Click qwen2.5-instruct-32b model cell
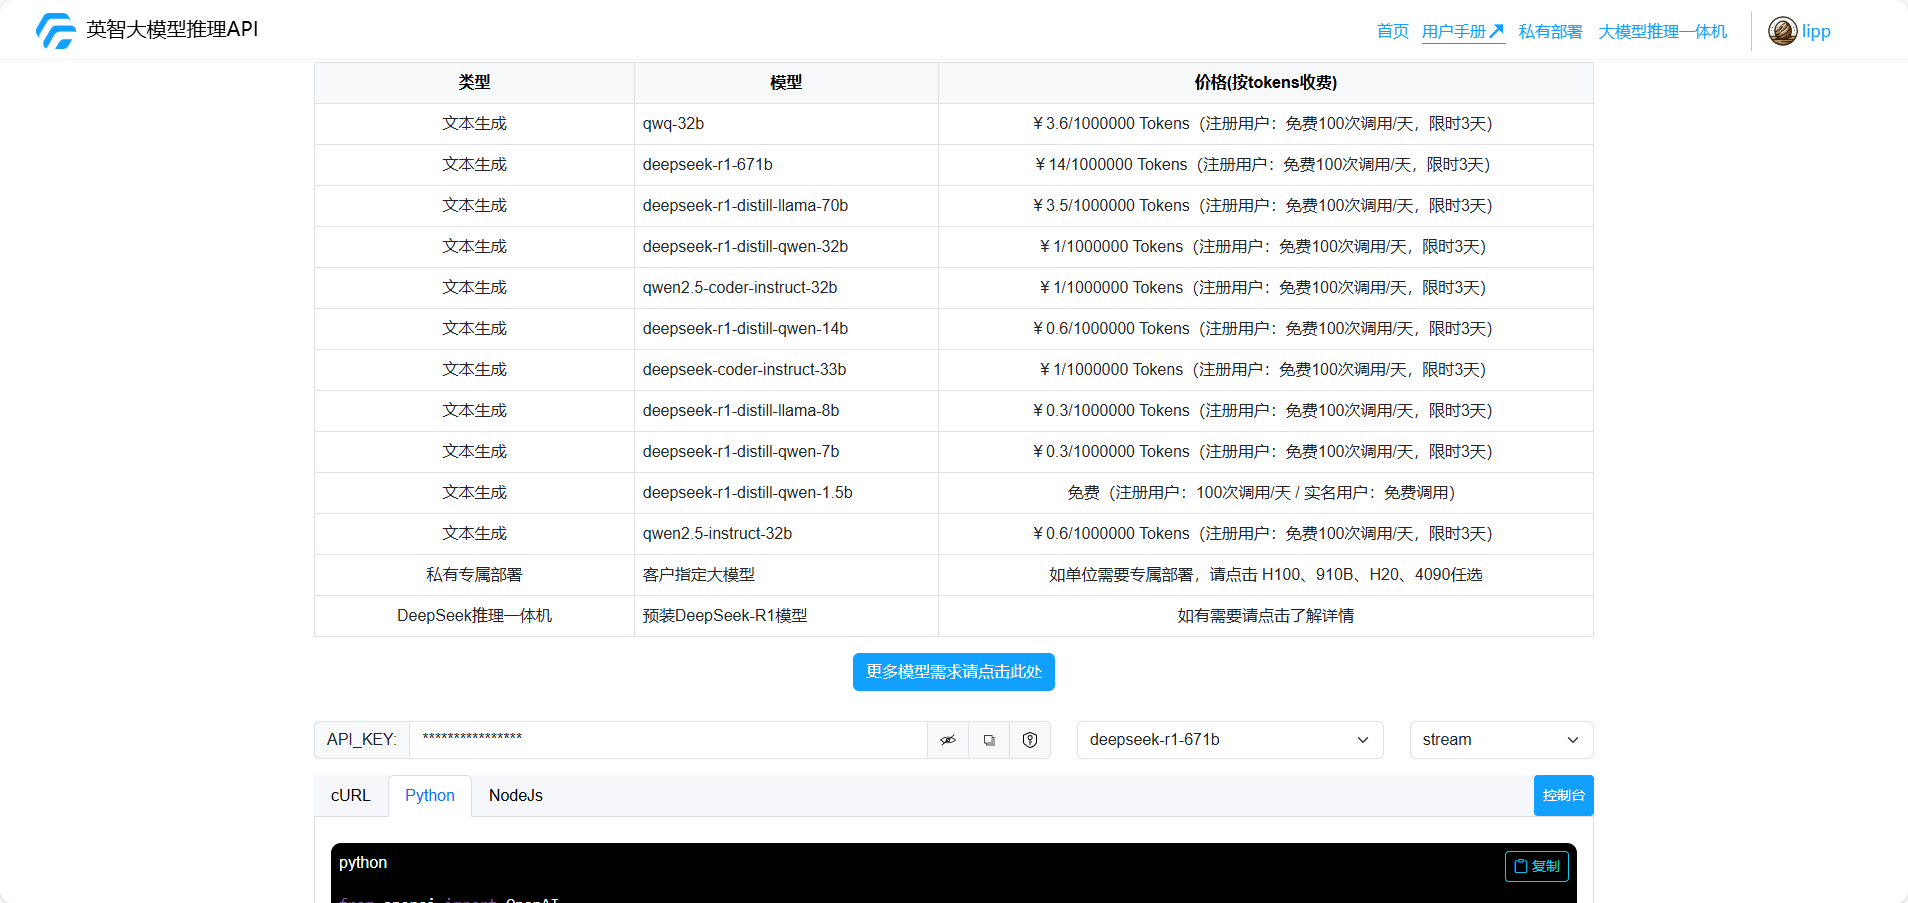The width and height of the screenshot is (1908, 903). click(x=786, y=534)
